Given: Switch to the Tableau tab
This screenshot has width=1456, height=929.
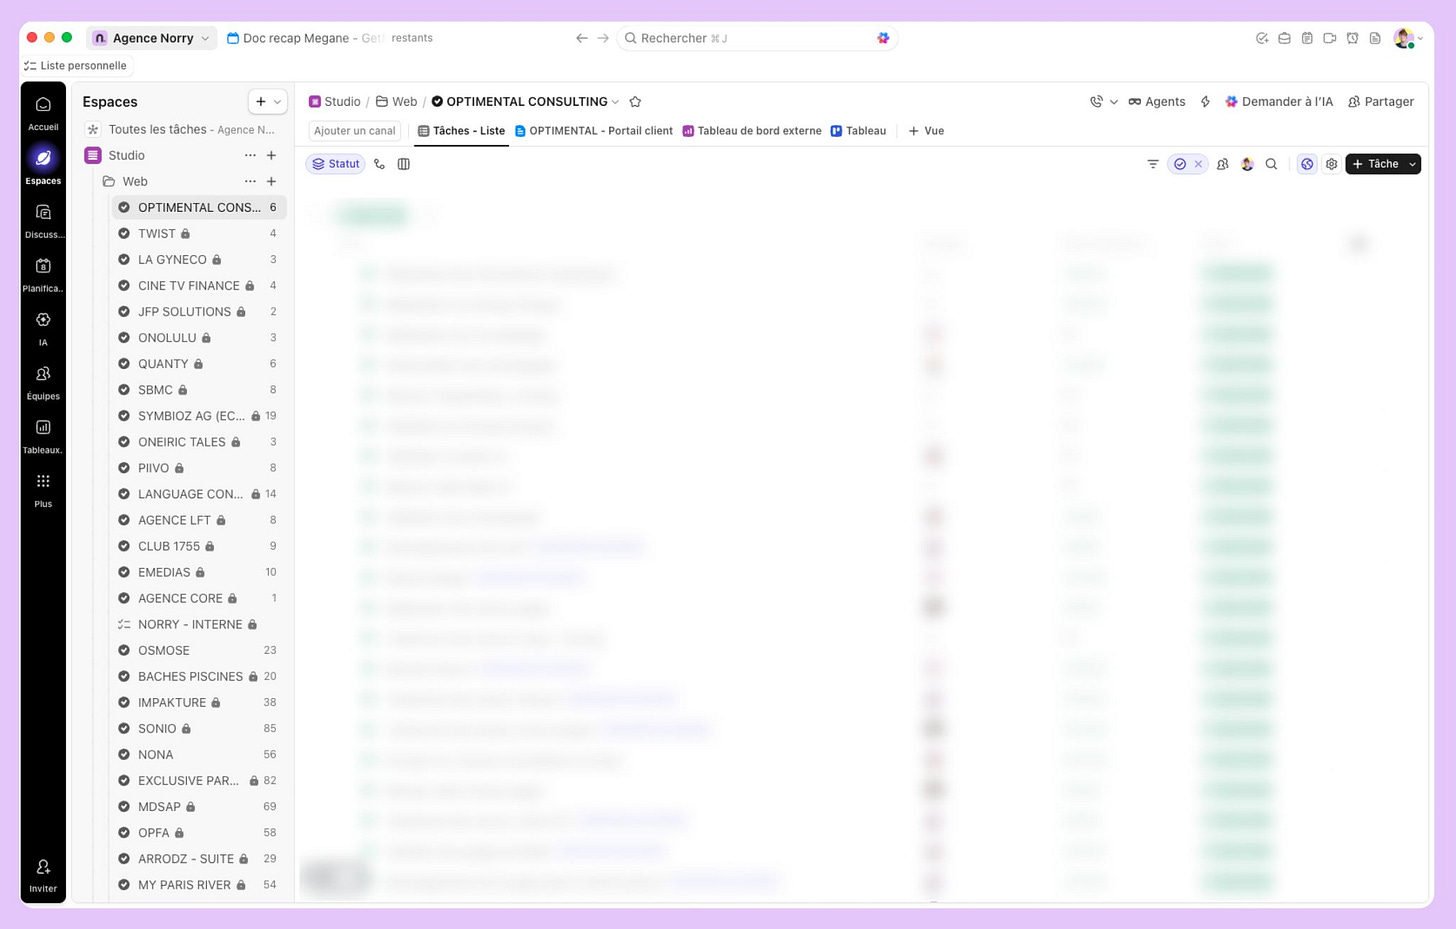Looking at the screenshot, I should (x=858, y=131).
